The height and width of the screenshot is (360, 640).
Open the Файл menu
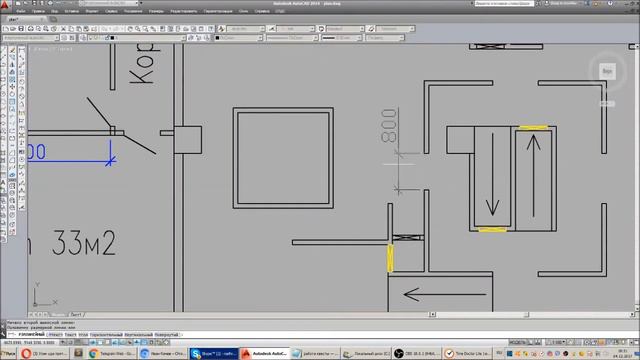(20, 11)
